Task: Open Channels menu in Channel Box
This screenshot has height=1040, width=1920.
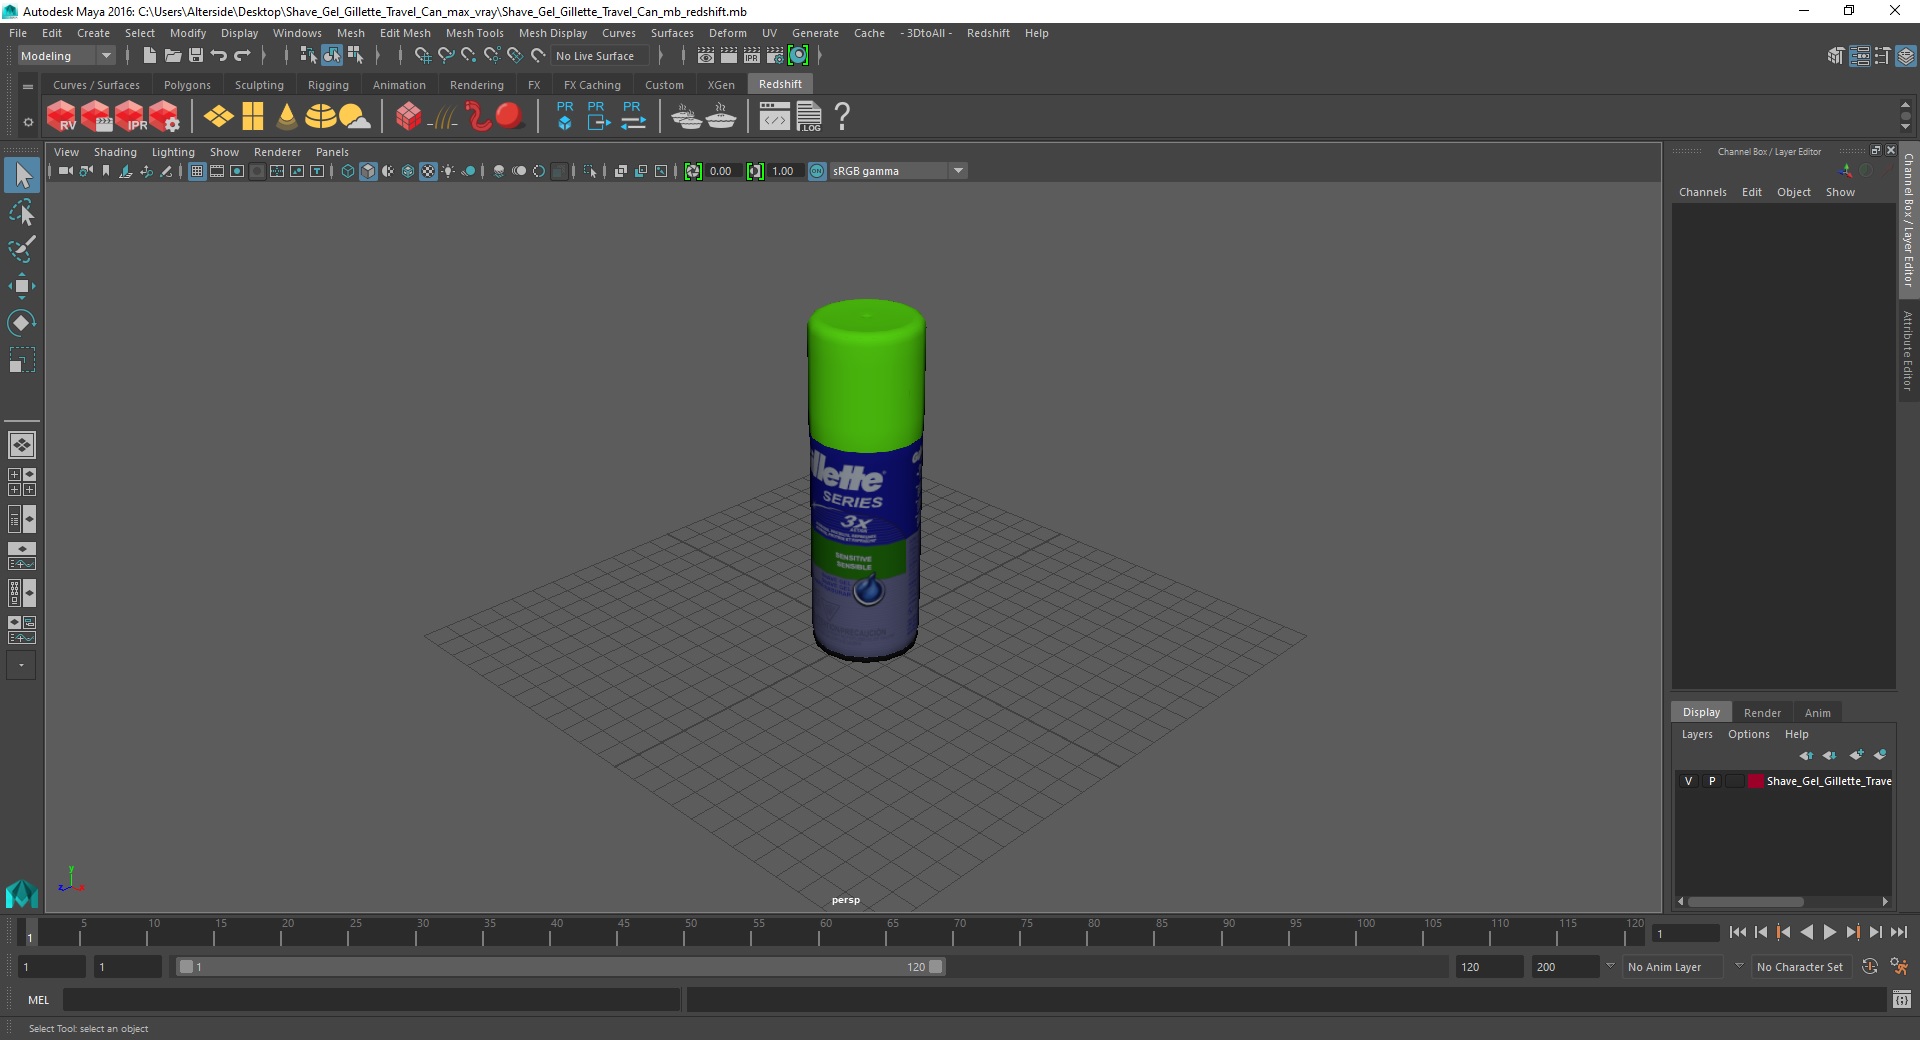Action: coord(1702,192)
